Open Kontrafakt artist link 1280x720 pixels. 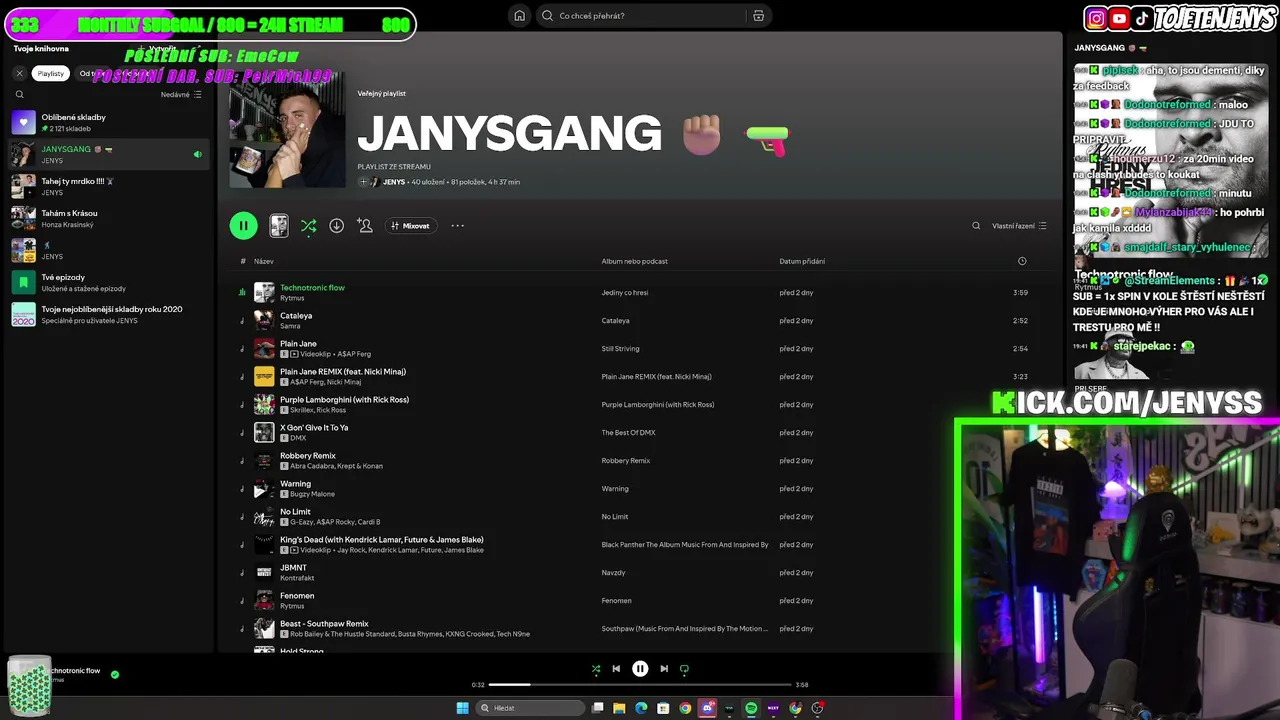tap(297, 578)
